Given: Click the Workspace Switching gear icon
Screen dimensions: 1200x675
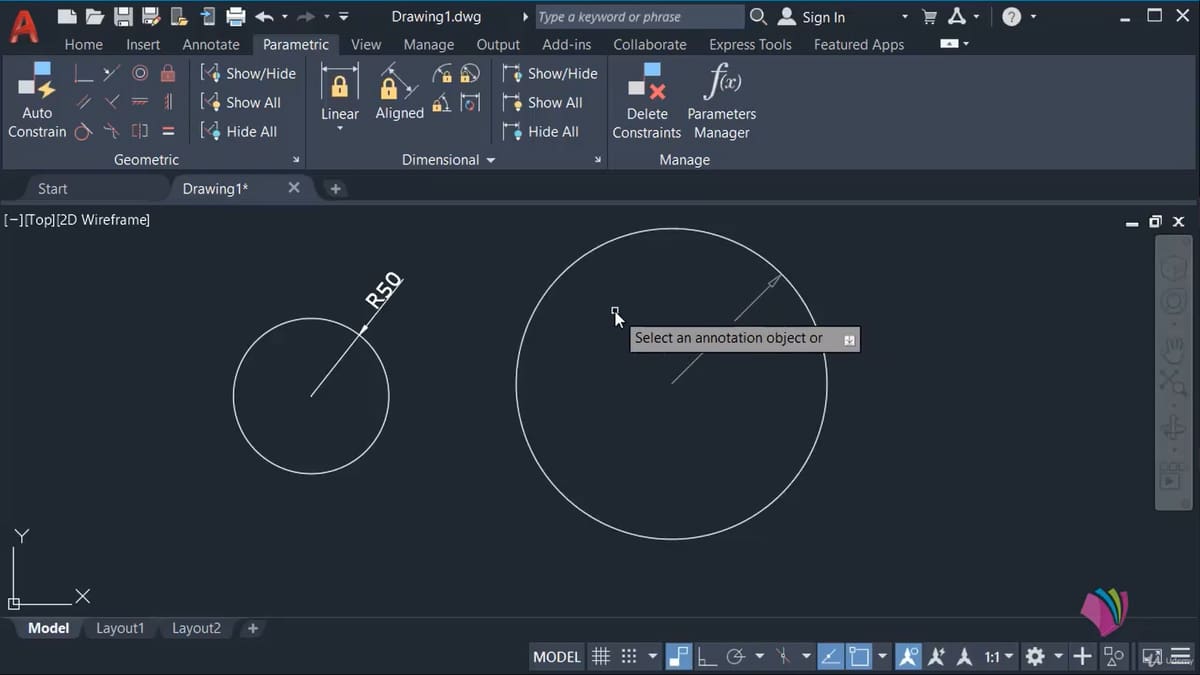Looking at the screenshot, I should [1035, 657].
